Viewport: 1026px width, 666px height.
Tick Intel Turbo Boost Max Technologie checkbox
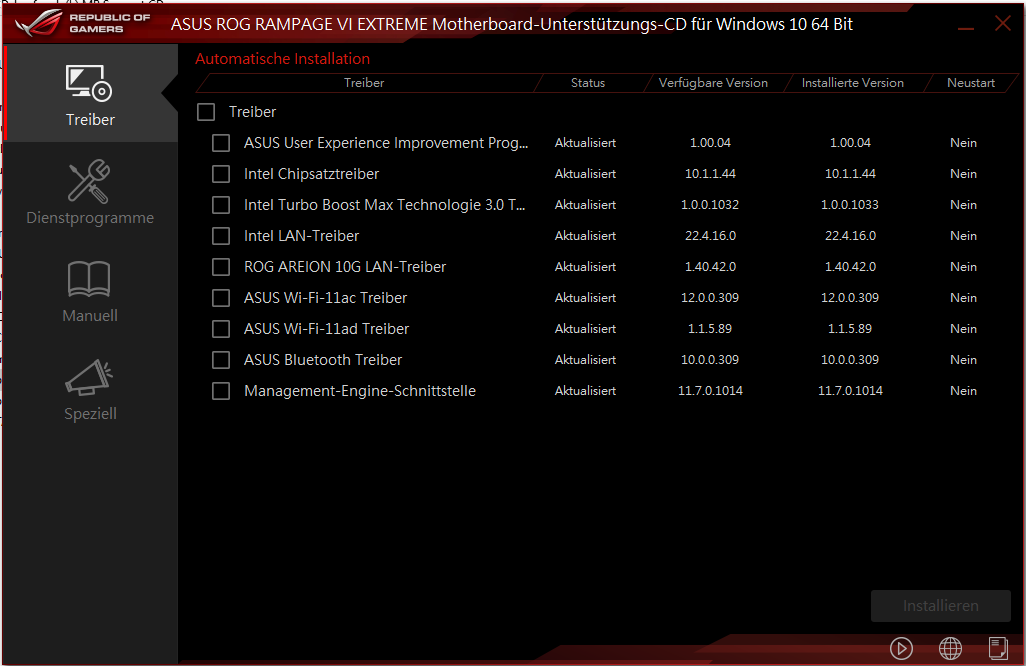tap(221, 205)
